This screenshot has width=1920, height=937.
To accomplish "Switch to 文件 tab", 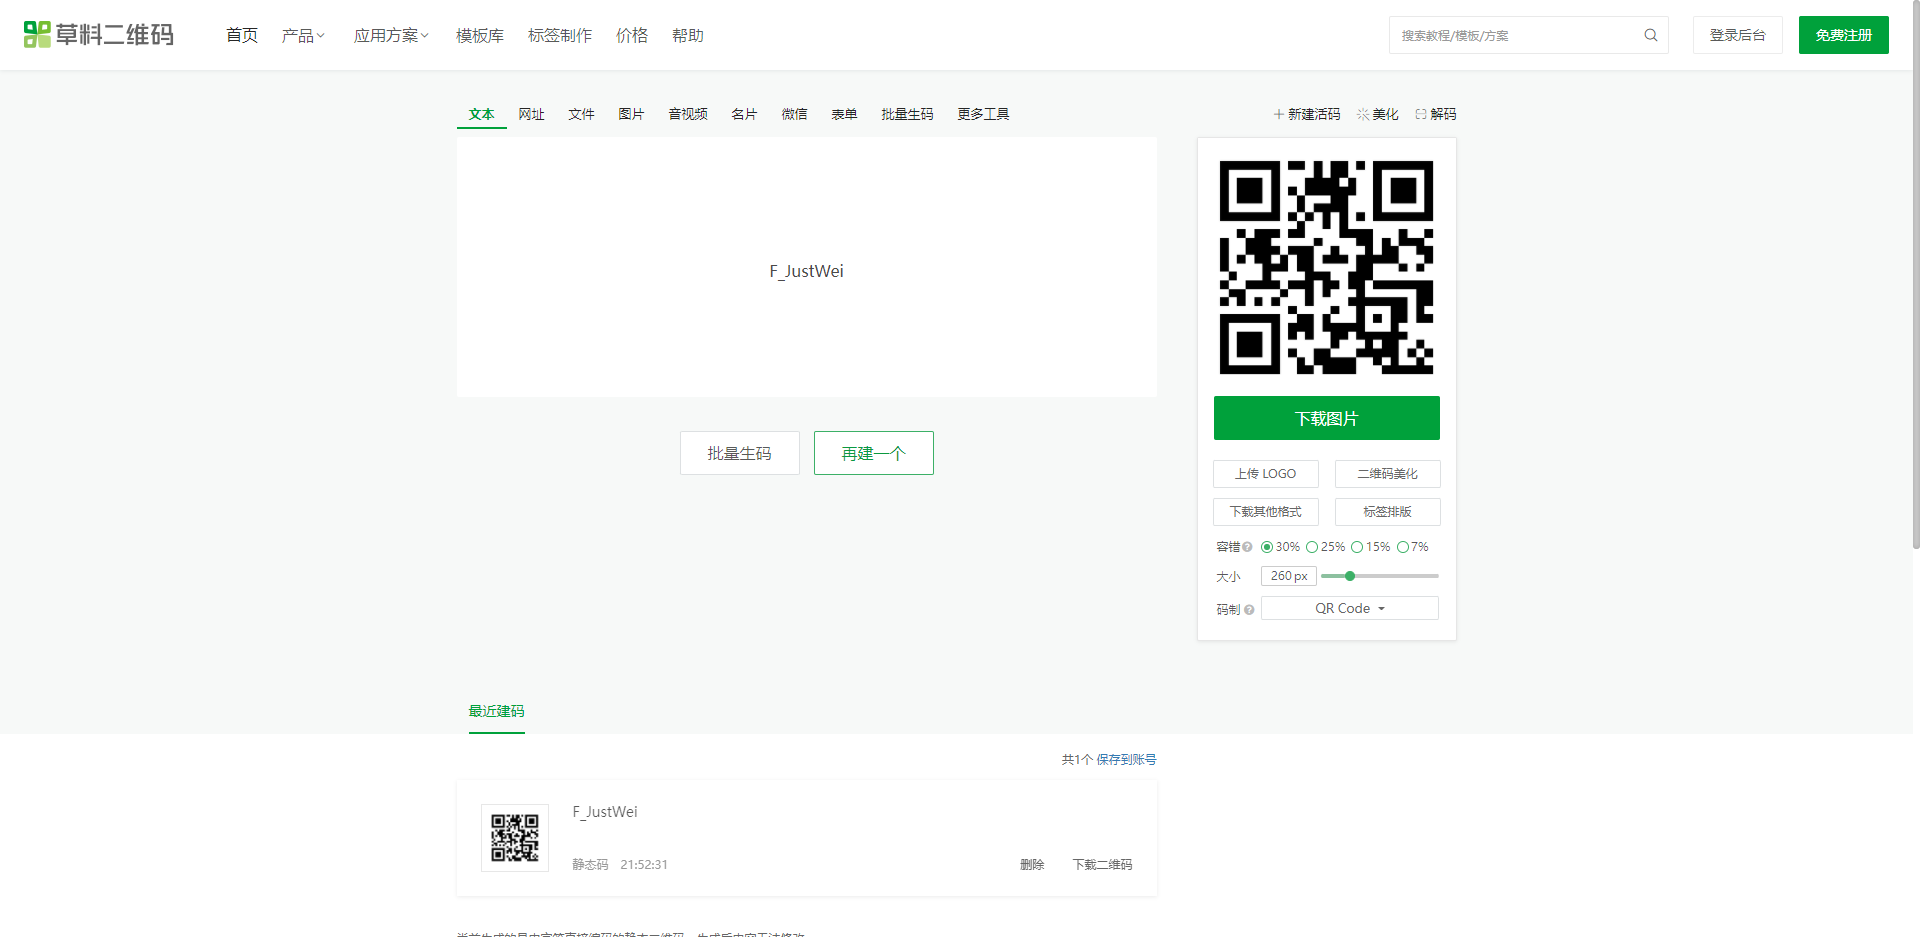I will coord(582,114).
